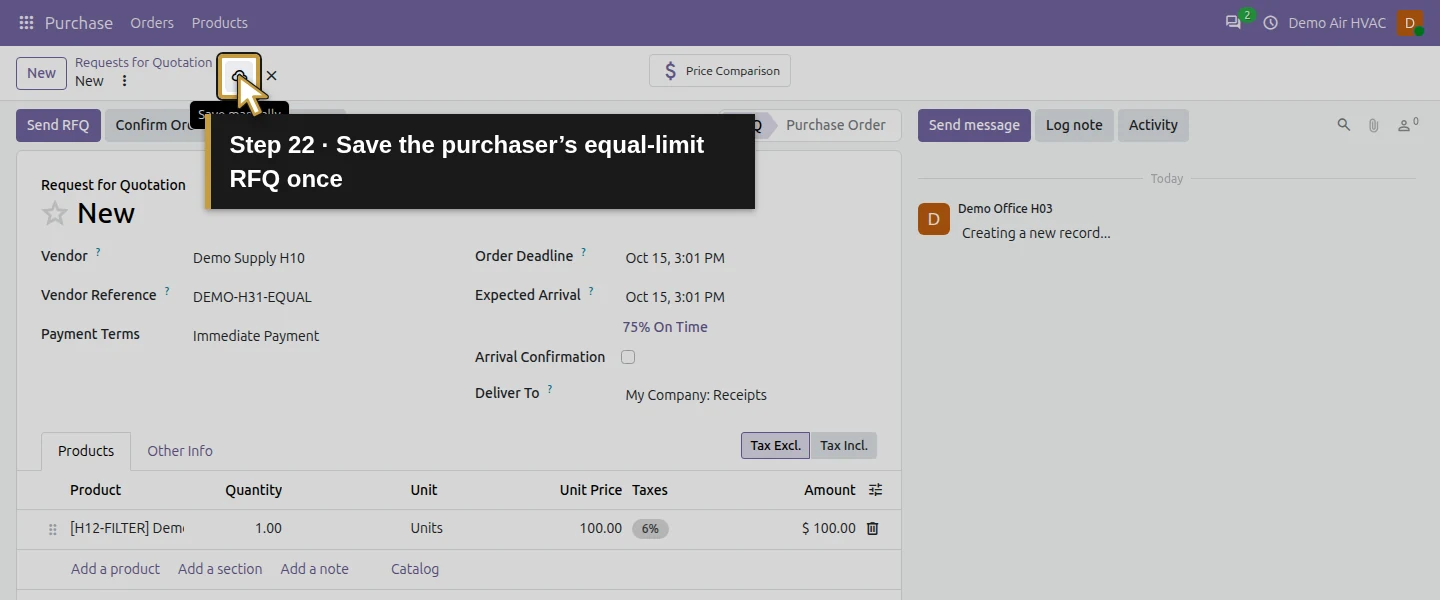Open the Order Deadline help tooltip
This screenshot has height=600, width=1440.
pos(584,253)
